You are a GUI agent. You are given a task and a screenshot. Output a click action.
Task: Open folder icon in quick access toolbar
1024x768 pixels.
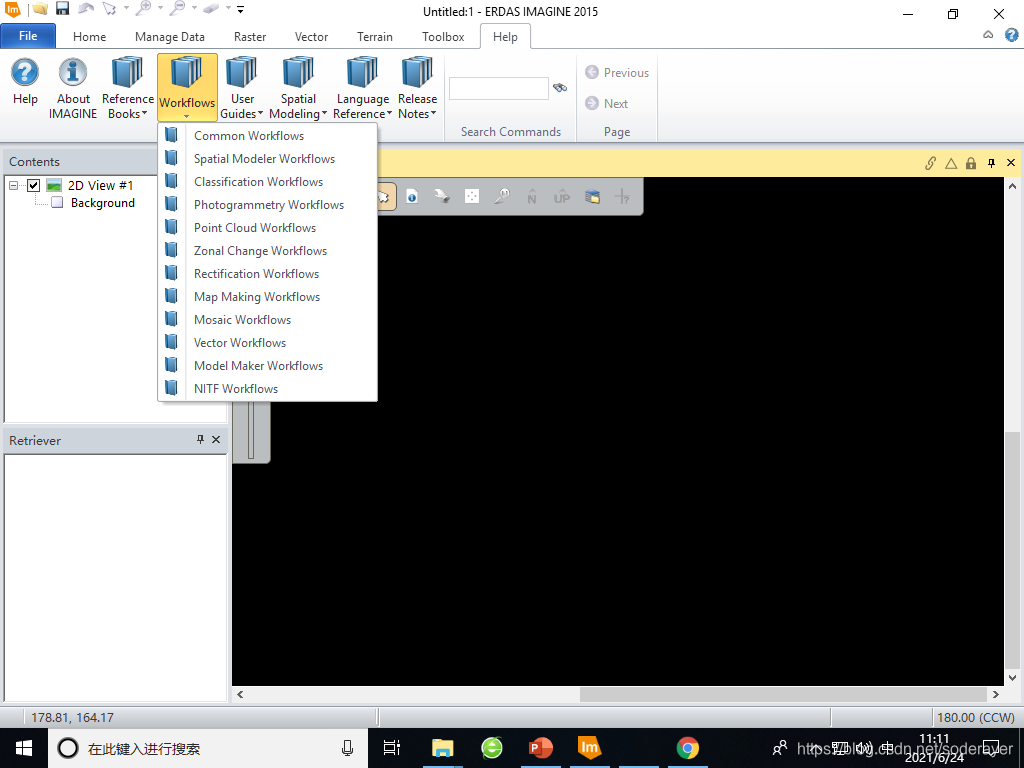pyautogui.click(x=40, y=9)
